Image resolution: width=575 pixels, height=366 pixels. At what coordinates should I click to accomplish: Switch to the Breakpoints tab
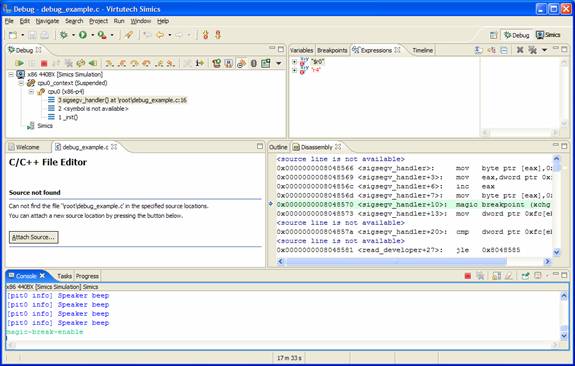click(332, 50)
